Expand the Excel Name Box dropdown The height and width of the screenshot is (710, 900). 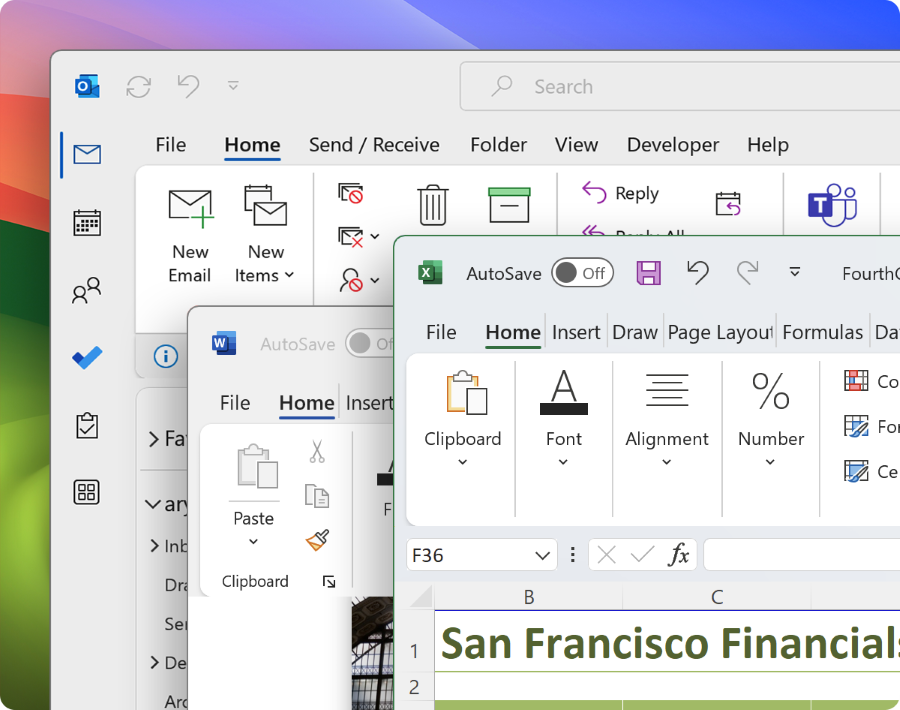point(543,556)
